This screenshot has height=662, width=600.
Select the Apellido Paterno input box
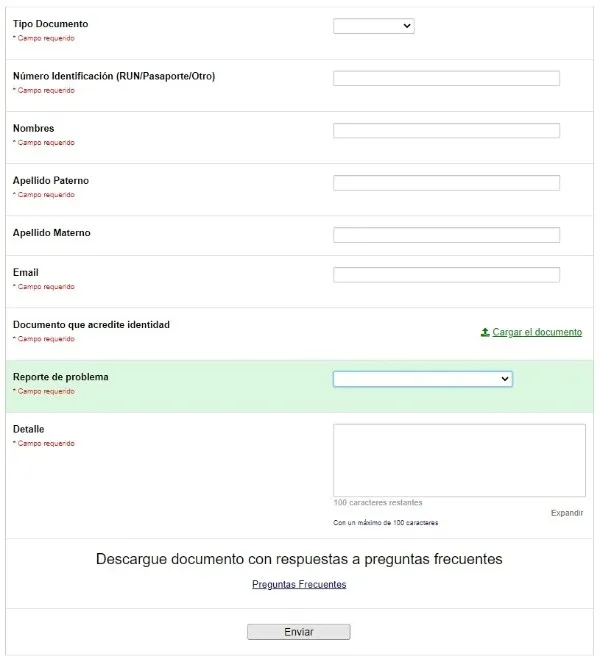(x=446, y=183)
